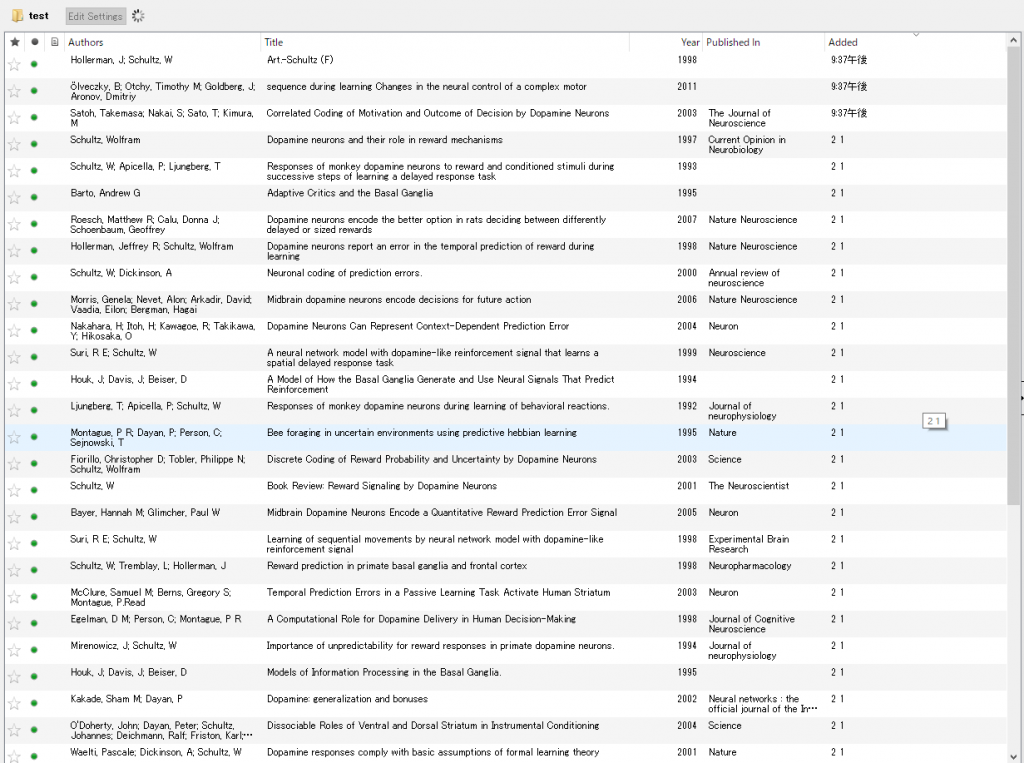
Task: Click authors 'Kakade, Sham M; Dayan, P'
Action: [x=126, y=699]
